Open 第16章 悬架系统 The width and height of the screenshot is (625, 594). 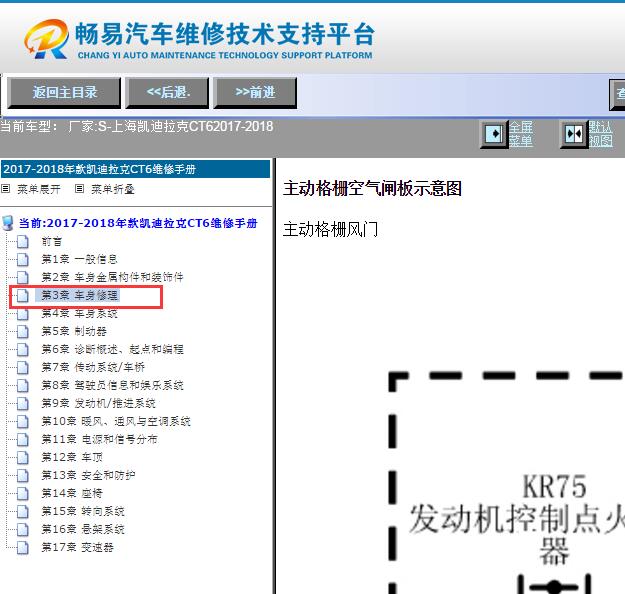[x=83, y=529]
